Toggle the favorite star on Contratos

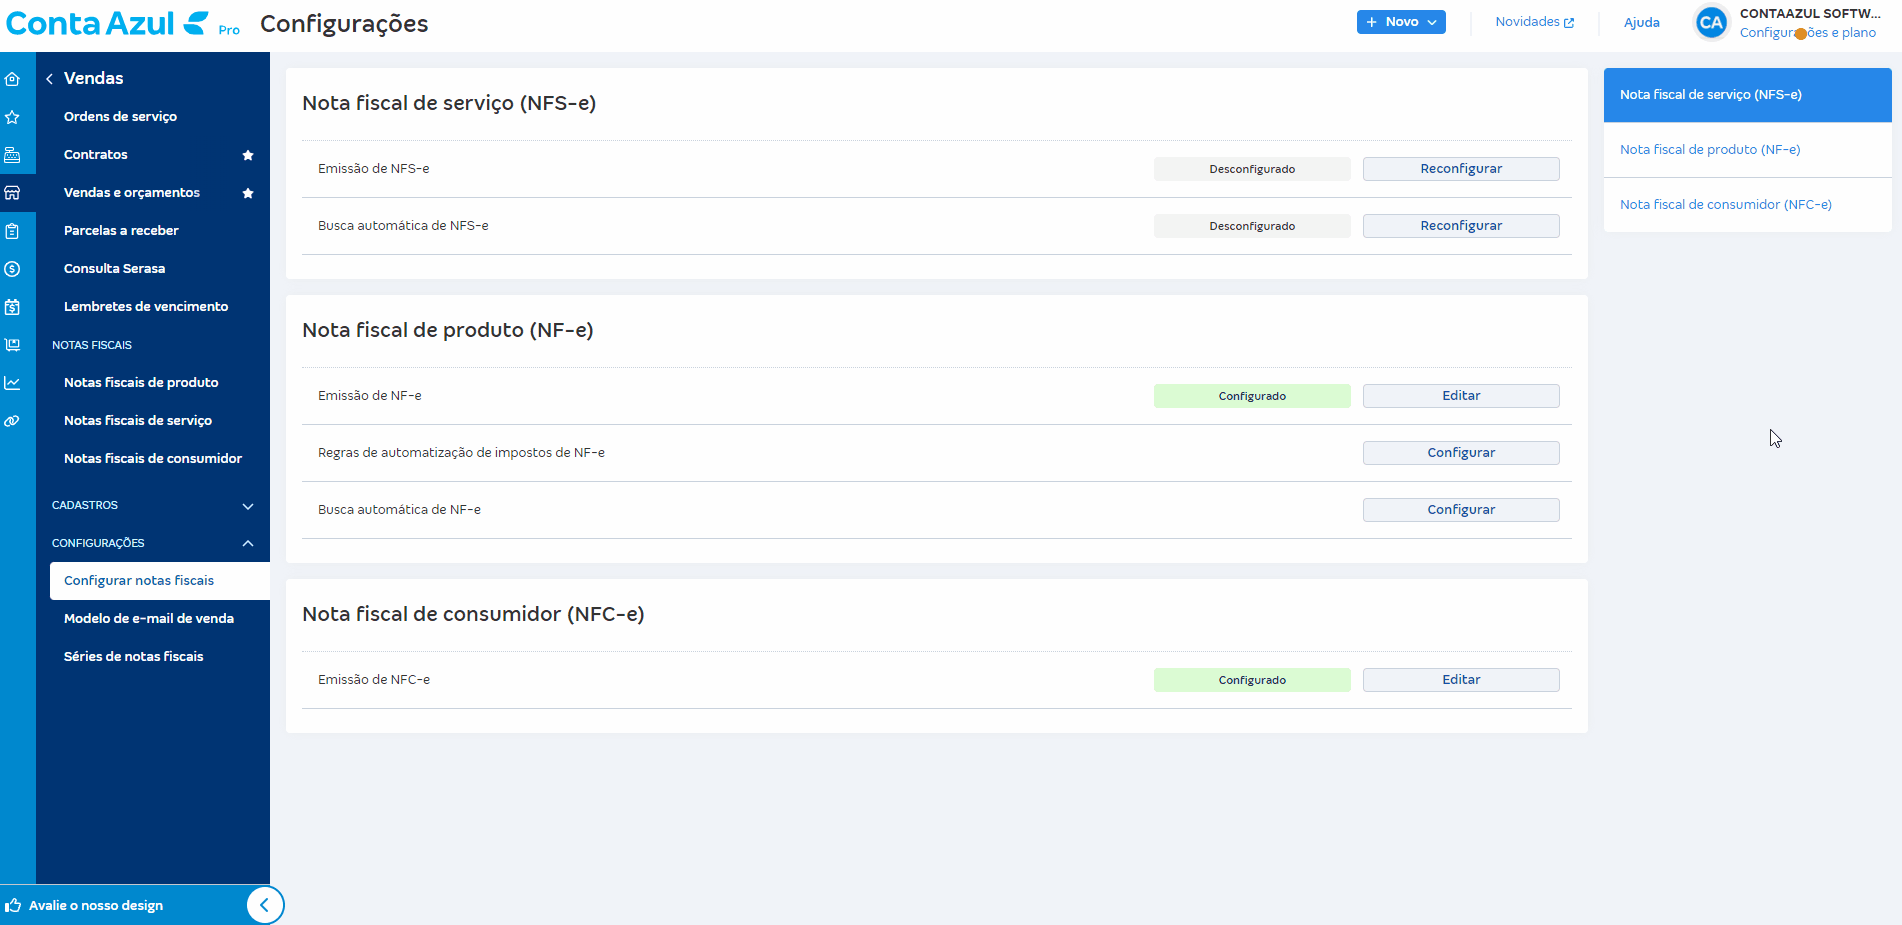248,155
